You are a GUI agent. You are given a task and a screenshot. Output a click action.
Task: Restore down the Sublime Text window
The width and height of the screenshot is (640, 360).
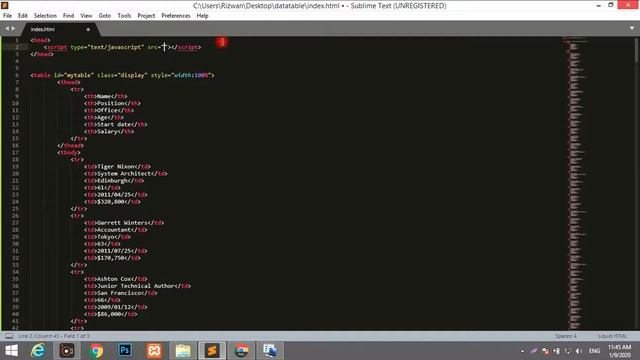tap(611, 5)
